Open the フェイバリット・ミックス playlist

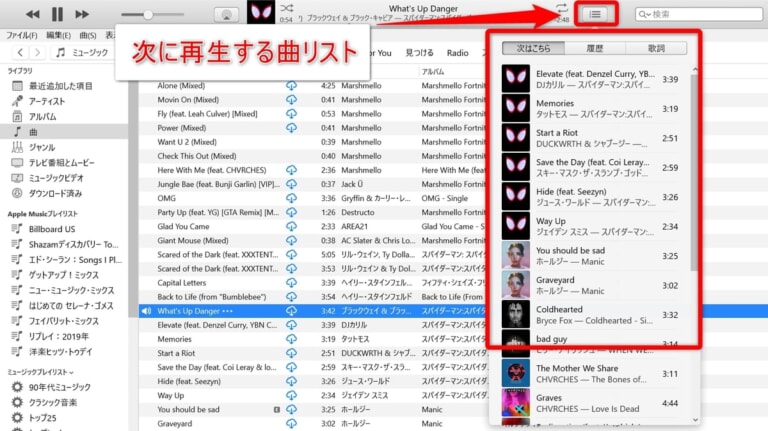pyautogui.click(x=64, y=321)
